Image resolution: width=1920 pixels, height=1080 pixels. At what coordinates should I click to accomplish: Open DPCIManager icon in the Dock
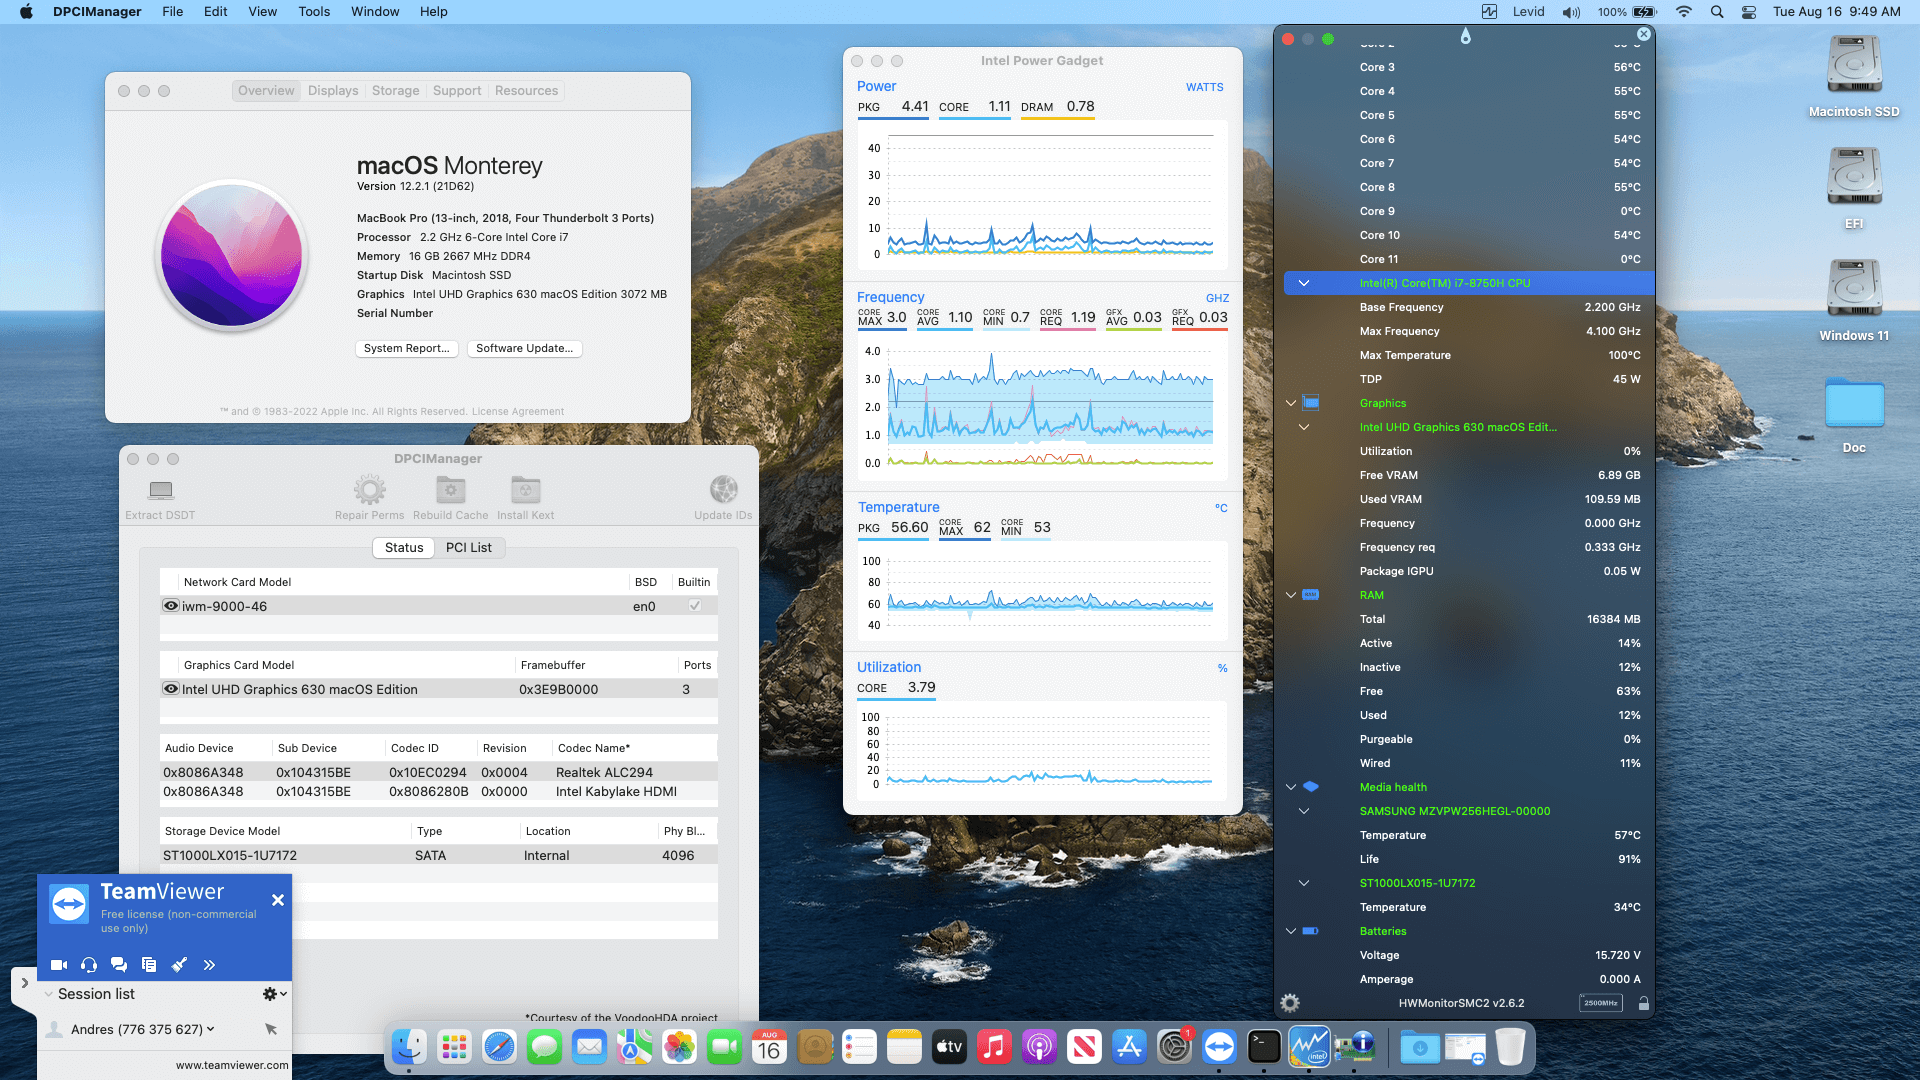point(1355,1047)
